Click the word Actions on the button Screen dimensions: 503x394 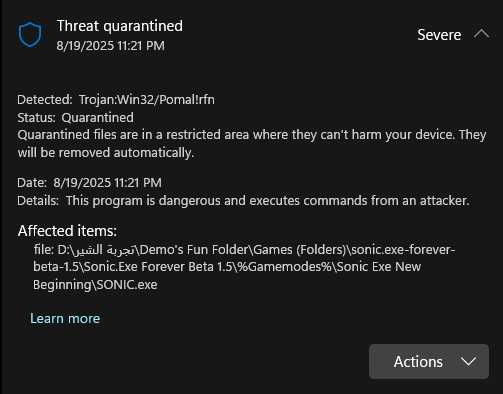(418, 362)
